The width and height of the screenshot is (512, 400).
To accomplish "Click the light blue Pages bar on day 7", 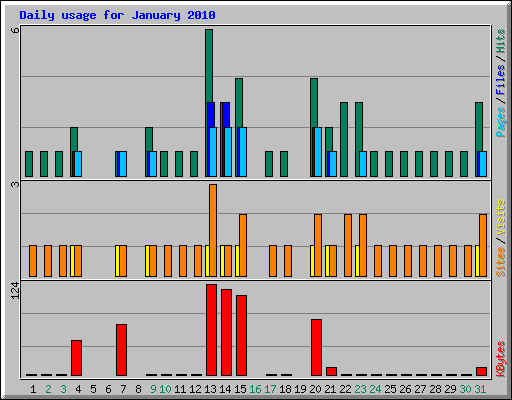I will point(123,164).
